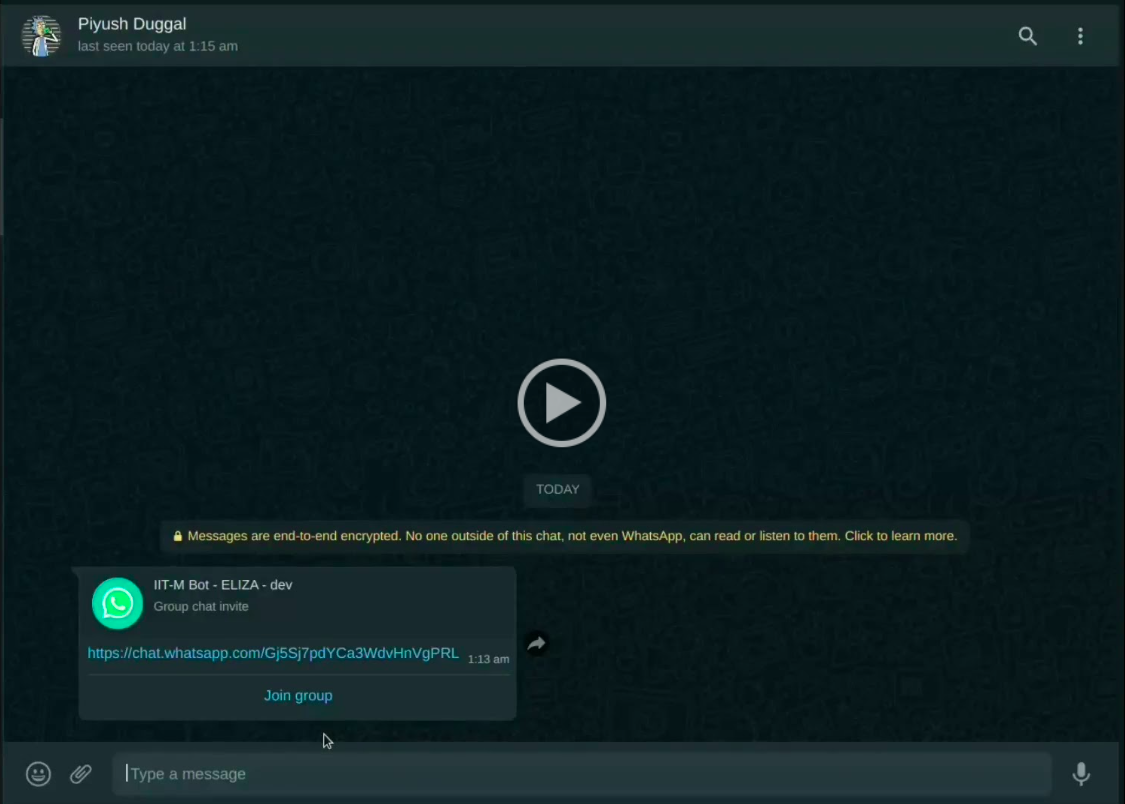Select the IIT-M Bot - ELIZA - dev title
Viewport: 1125px width, 804px height.
tap(222, 584)
